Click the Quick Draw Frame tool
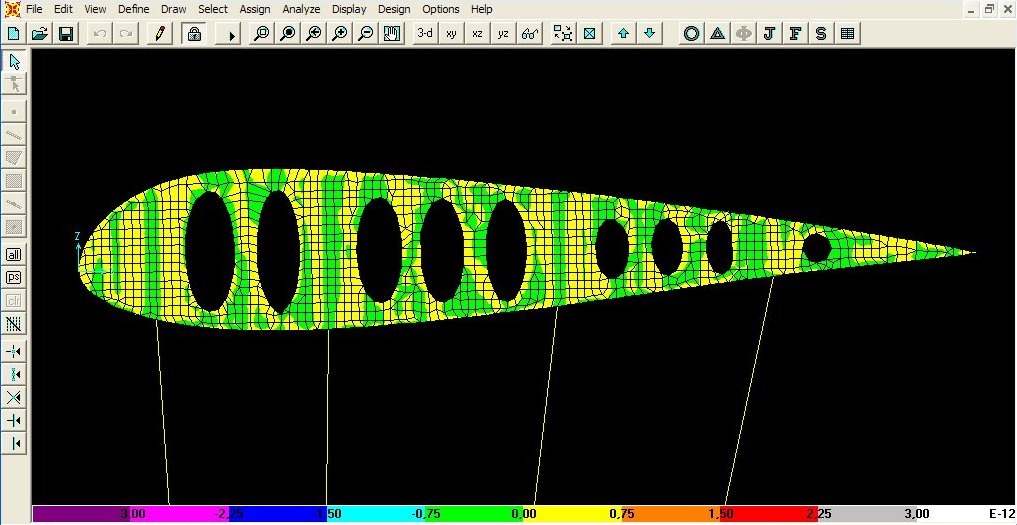The image size is (1017, 525). coord(14,204)
